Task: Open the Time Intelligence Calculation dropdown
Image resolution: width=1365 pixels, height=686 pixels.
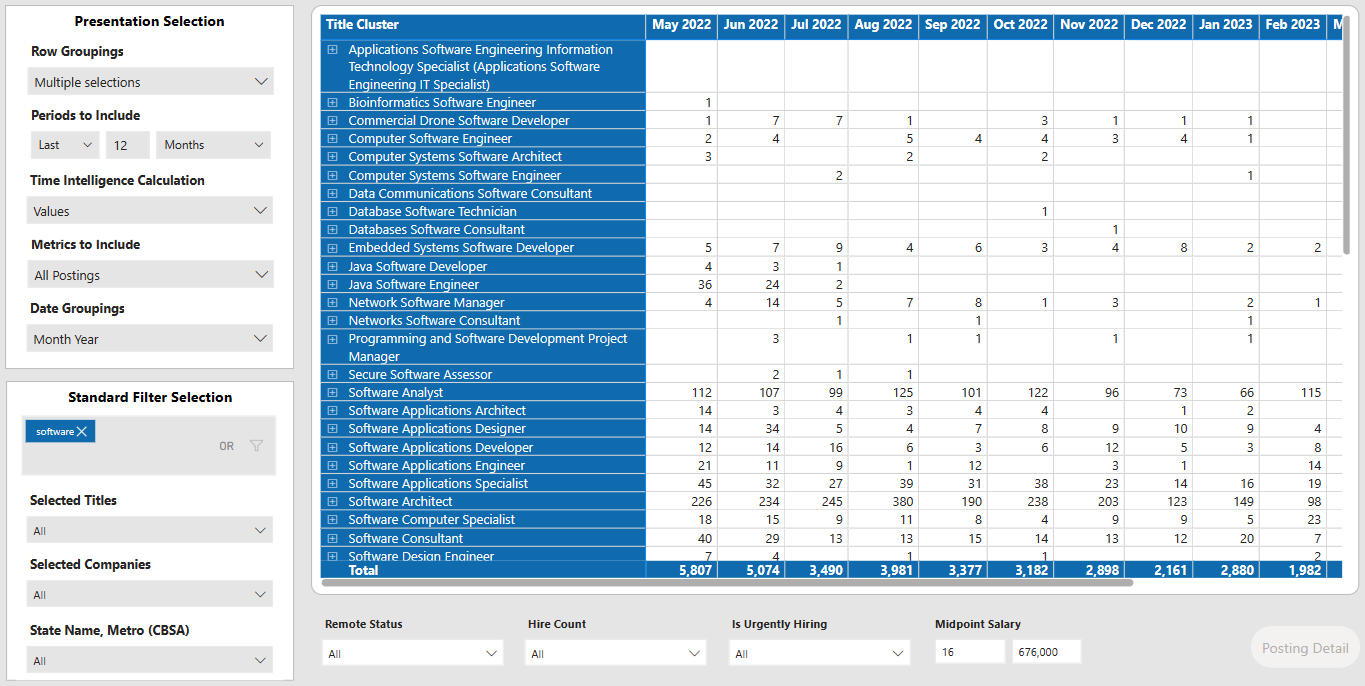Action: click(150, 210)
